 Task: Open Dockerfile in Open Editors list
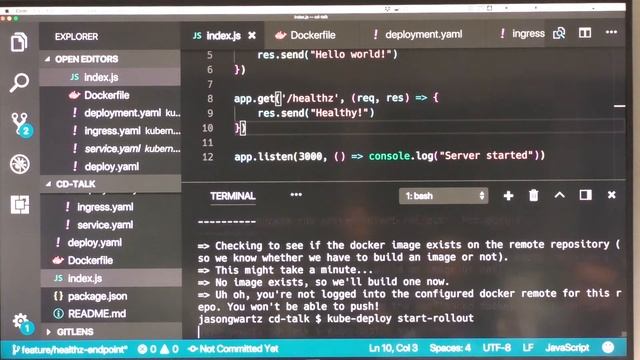pos(110,95)
